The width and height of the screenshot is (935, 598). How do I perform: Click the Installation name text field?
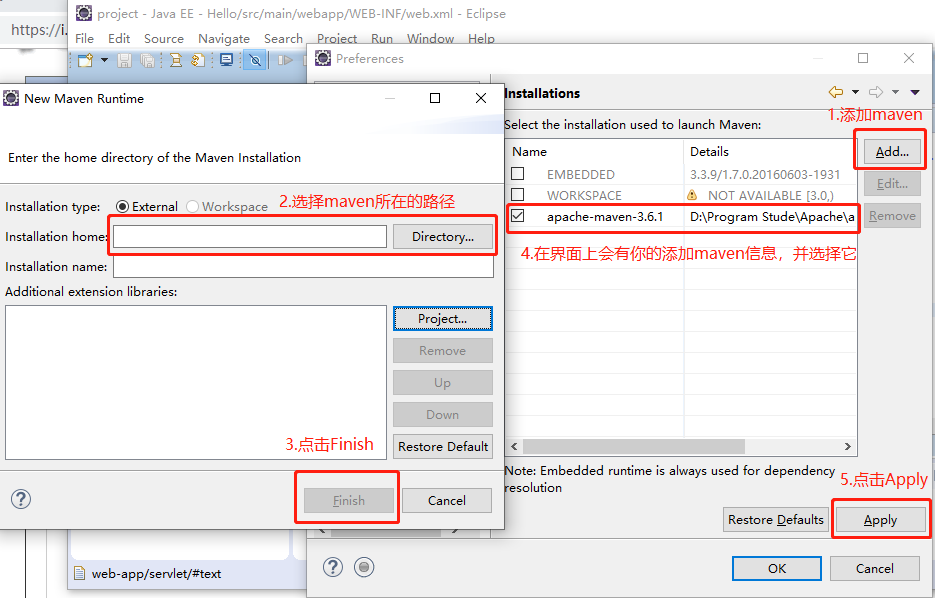[x=304, y=267]
